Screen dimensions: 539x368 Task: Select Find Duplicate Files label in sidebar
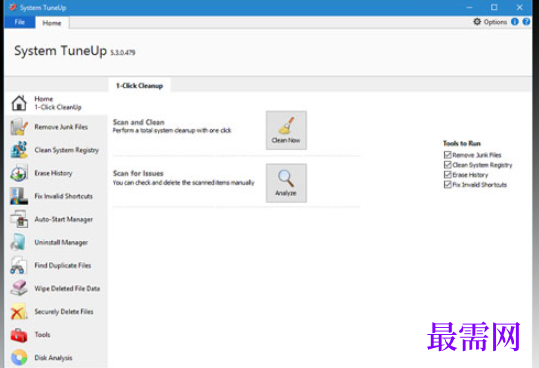(x=63, y=265)
